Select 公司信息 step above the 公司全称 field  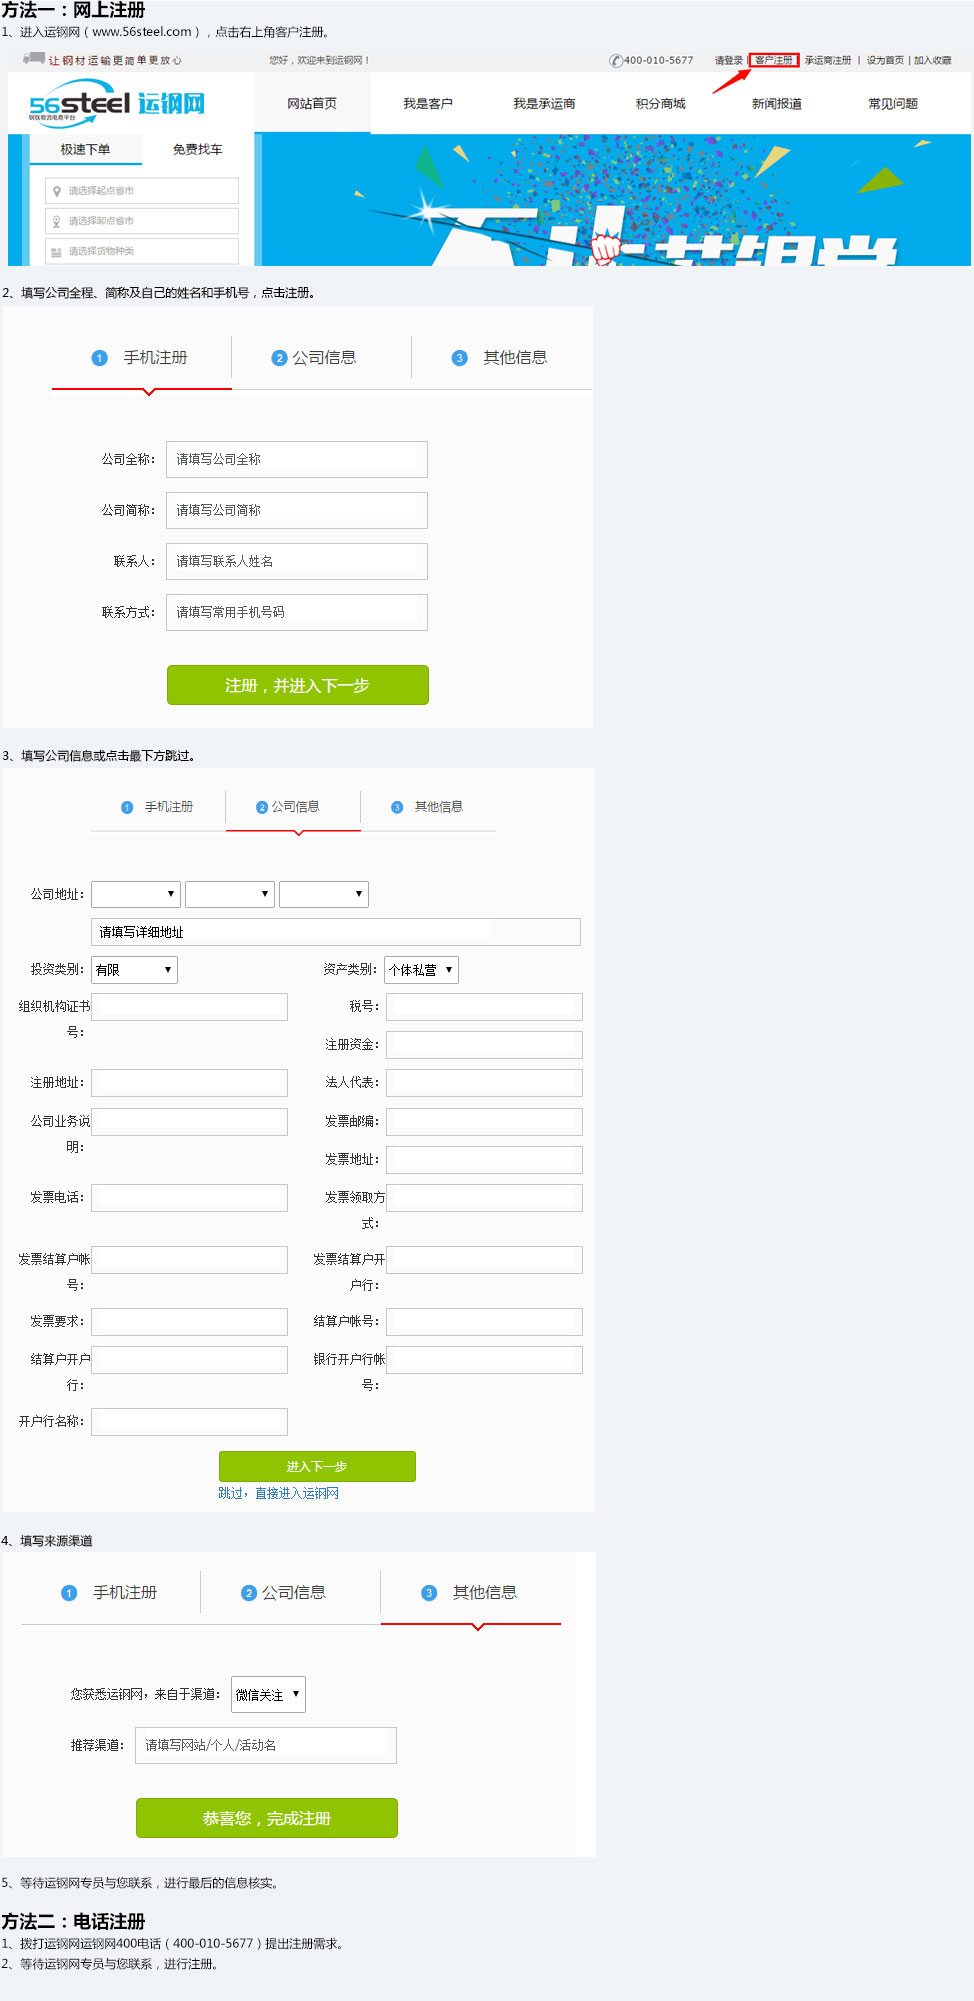tap(314, 358)
